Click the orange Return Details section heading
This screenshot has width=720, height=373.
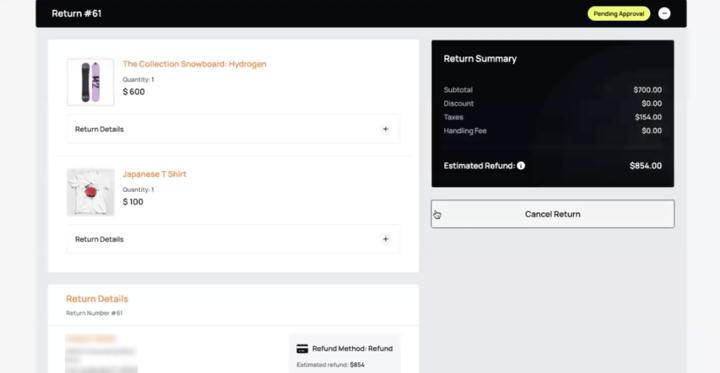[97, 299]
